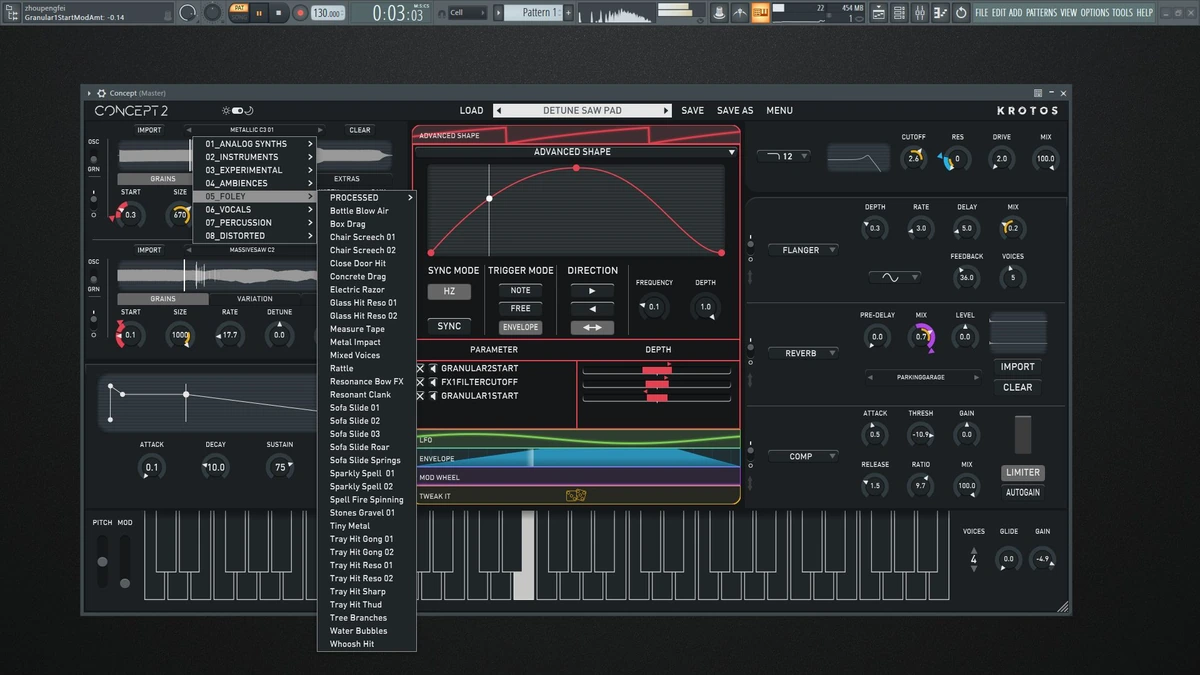Viewport: 1200px width, 675px height.
Task: Open the FLANGER effect dropdown
Action: coord(803,250)
